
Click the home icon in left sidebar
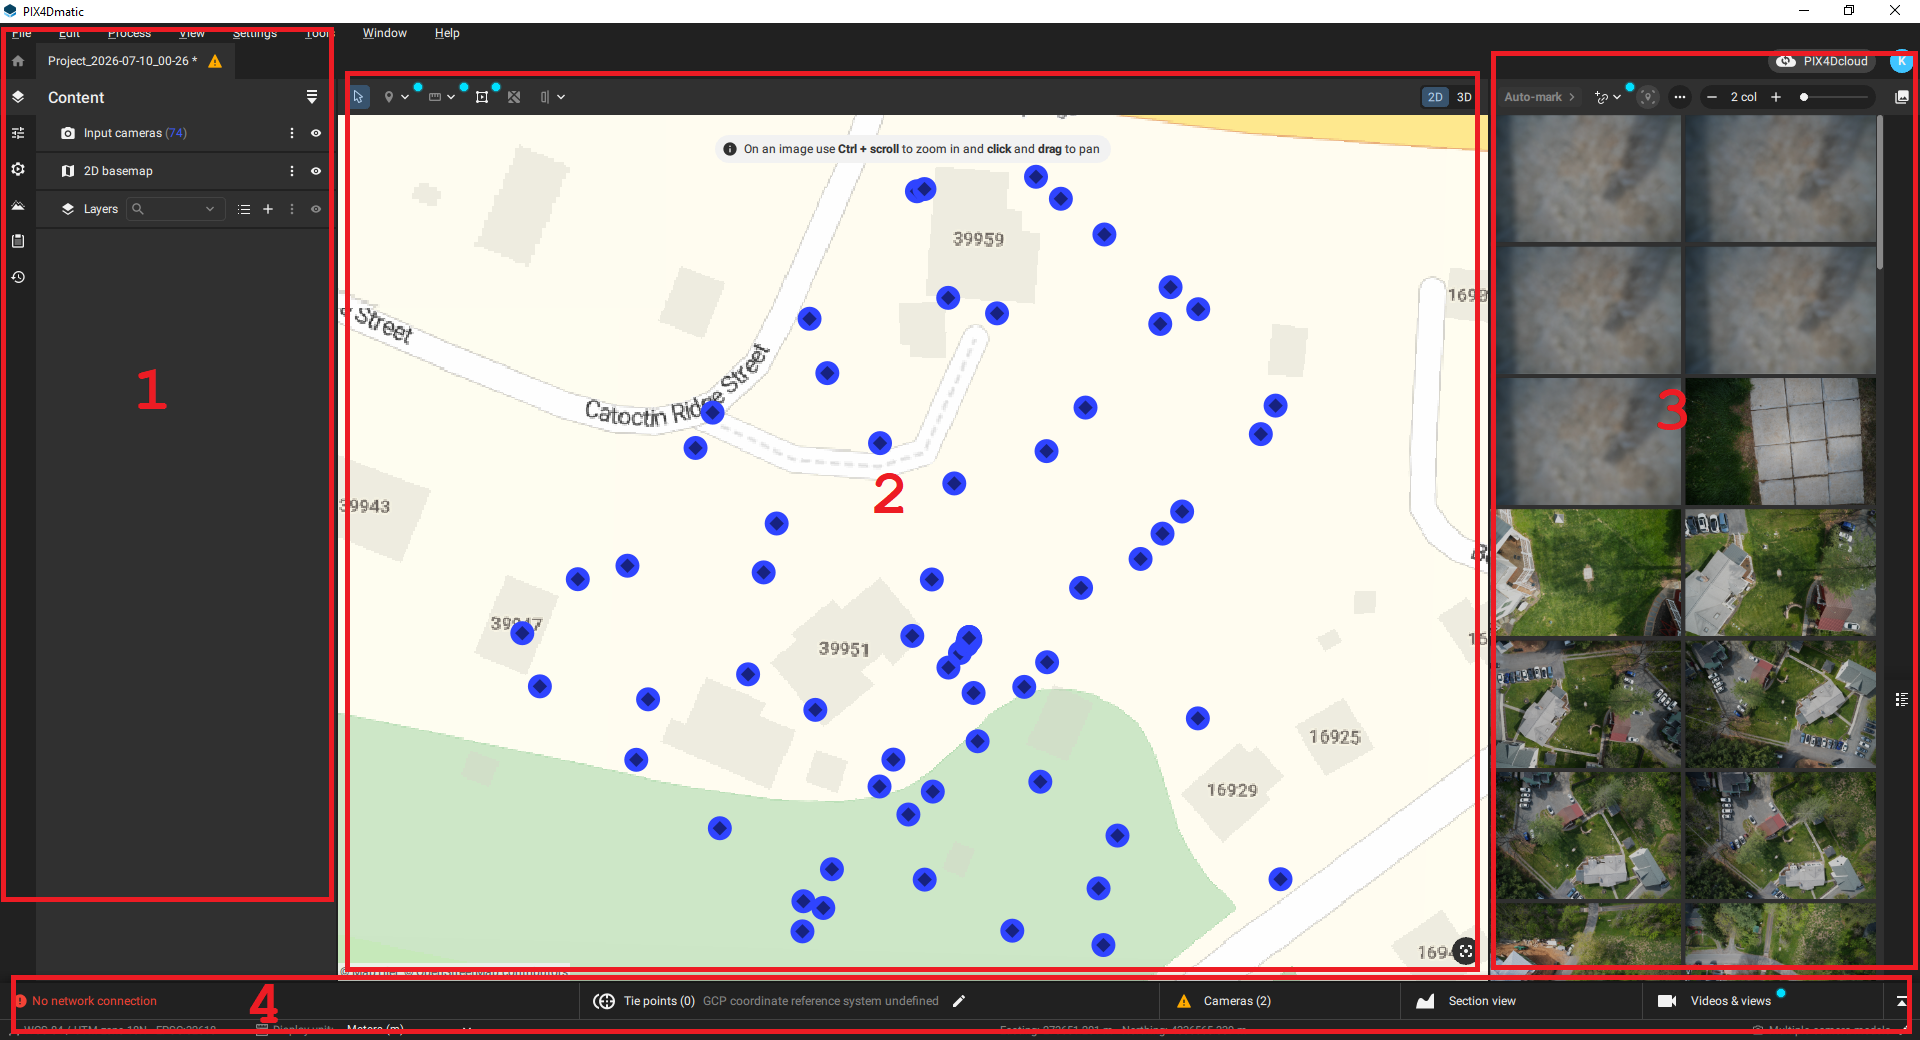pos(18,61)
